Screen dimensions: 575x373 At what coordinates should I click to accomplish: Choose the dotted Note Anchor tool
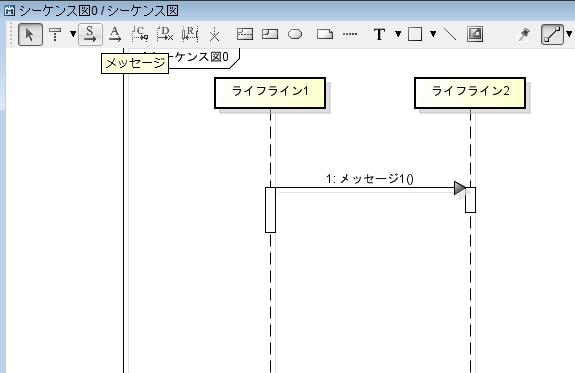click(350, 34)
